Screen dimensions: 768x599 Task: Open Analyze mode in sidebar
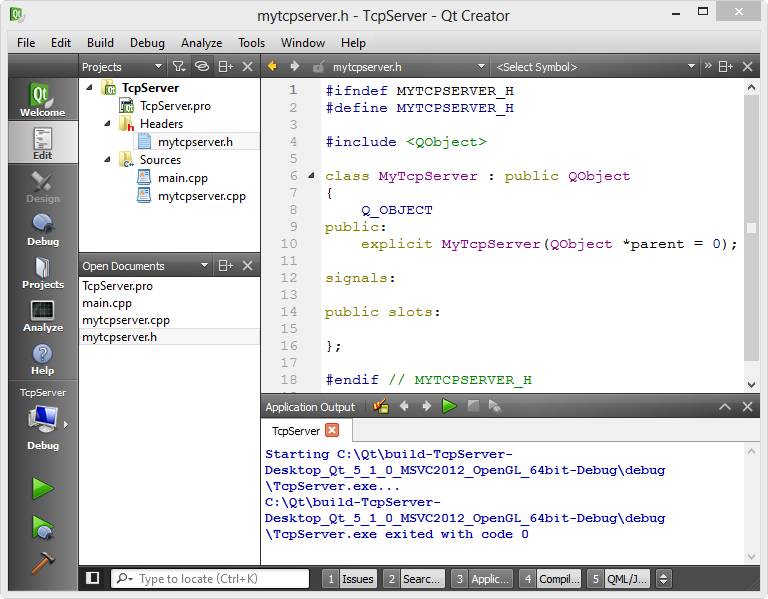pos(43,315)
